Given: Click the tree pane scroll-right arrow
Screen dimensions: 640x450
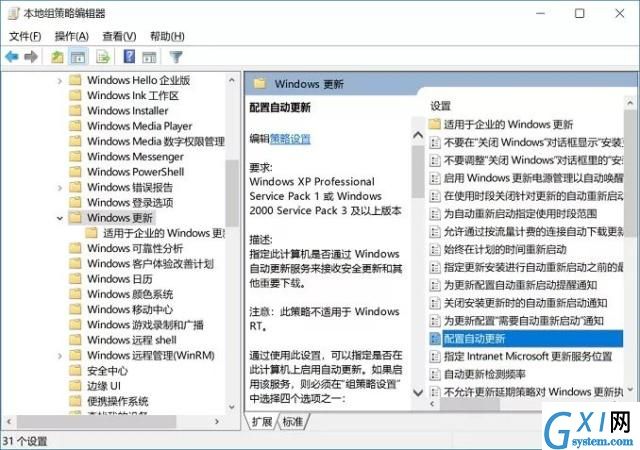Looking at the screenshot, I should [217, 421].
